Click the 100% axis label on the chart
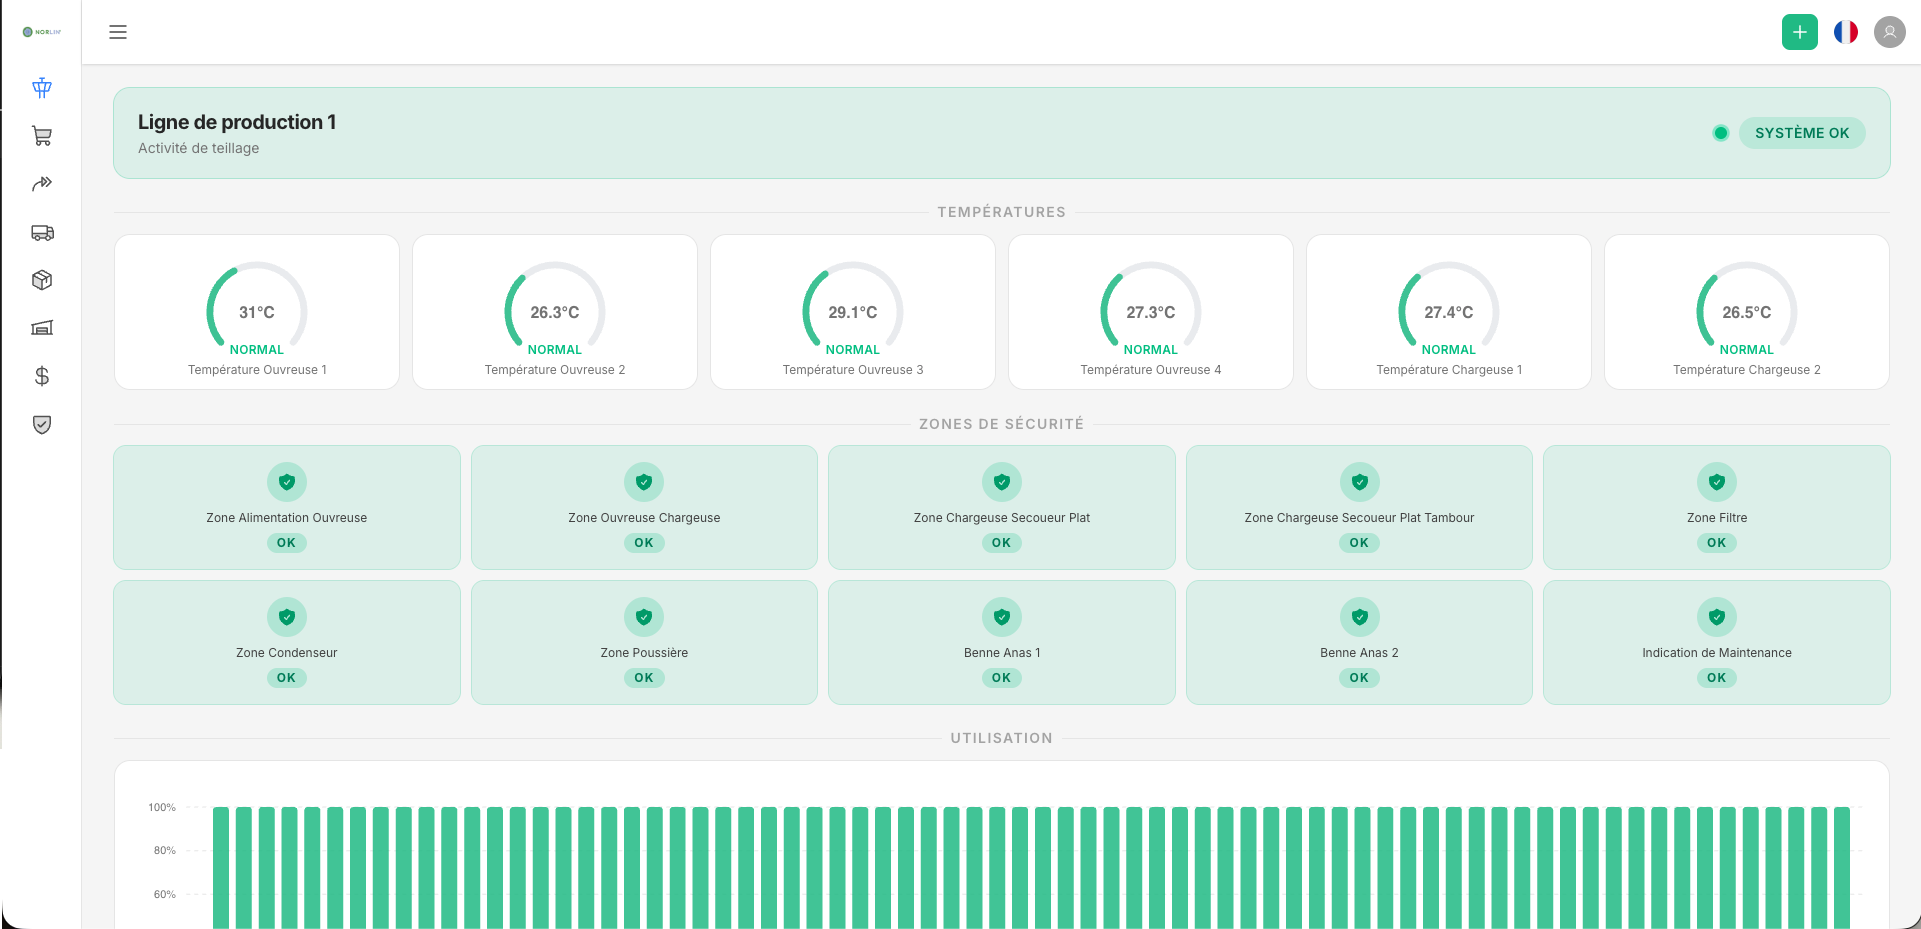This screenshot has width=1921, height=929. (x=162, y=807)
